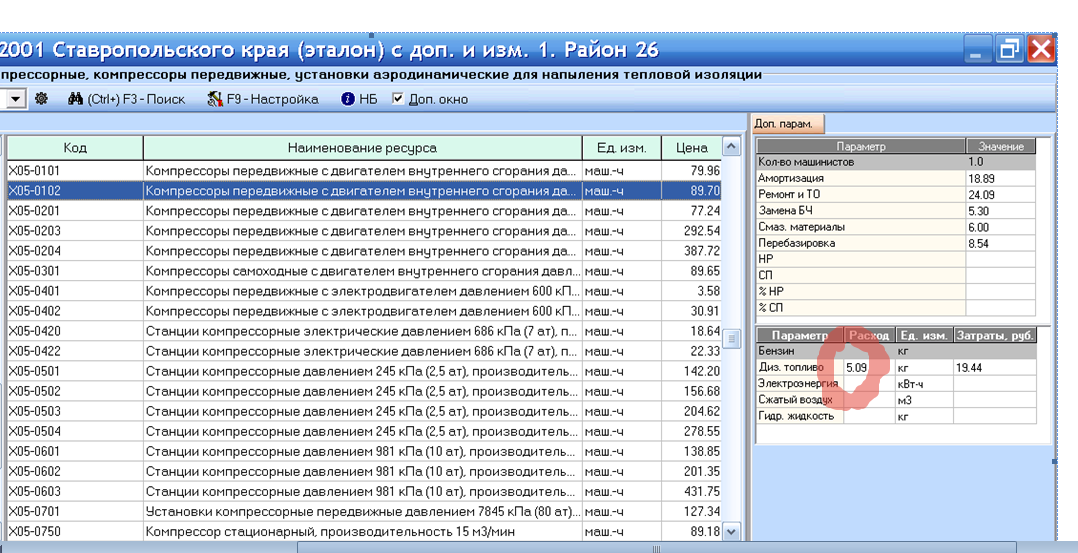
Task: Switch to the Доп. парам. tab
Action: coord(787,124)
